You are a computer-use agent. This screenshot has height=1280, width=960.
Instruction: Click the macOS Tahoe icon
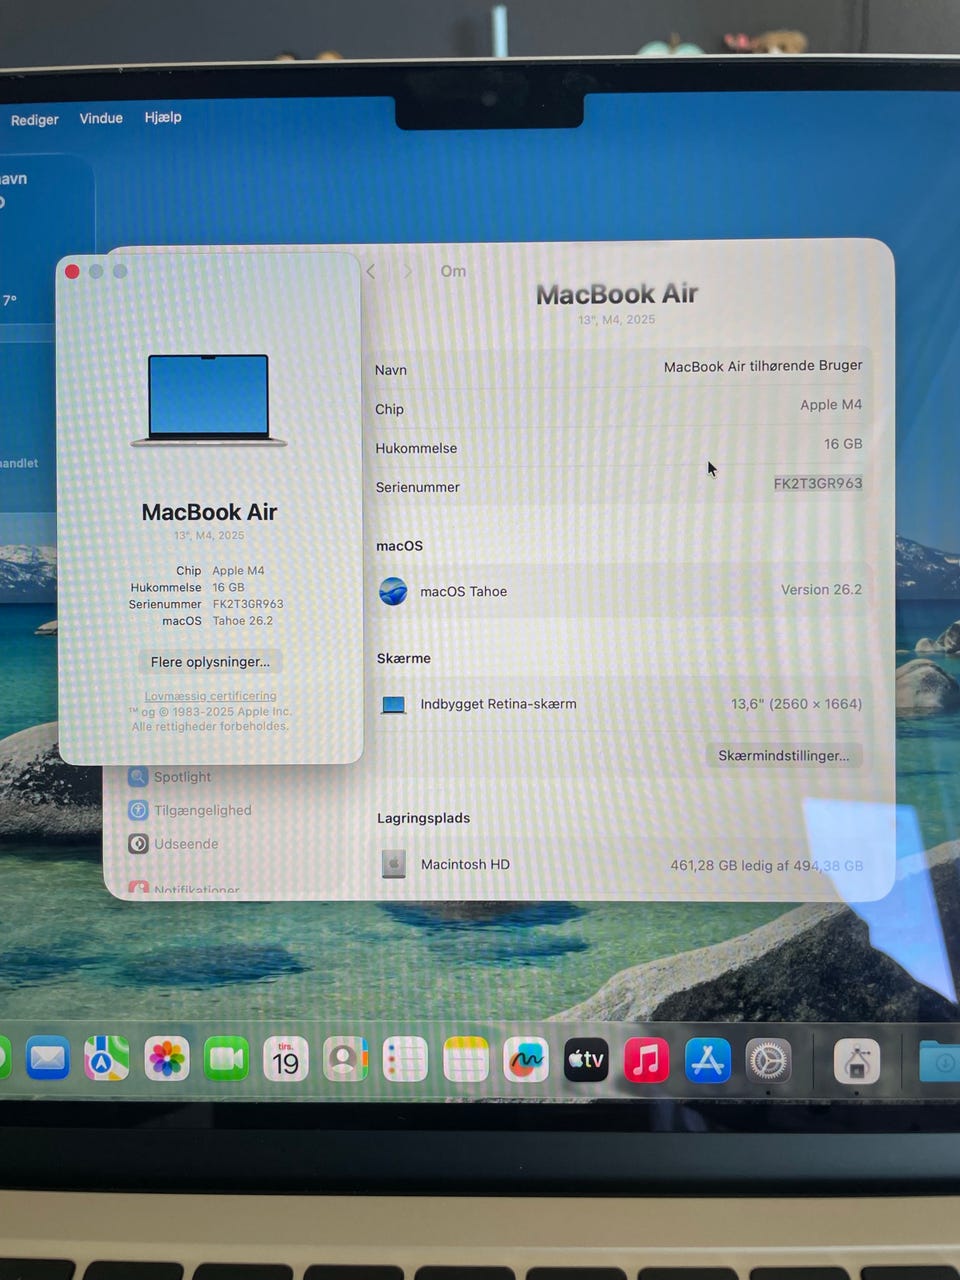[x=393, y=592]
